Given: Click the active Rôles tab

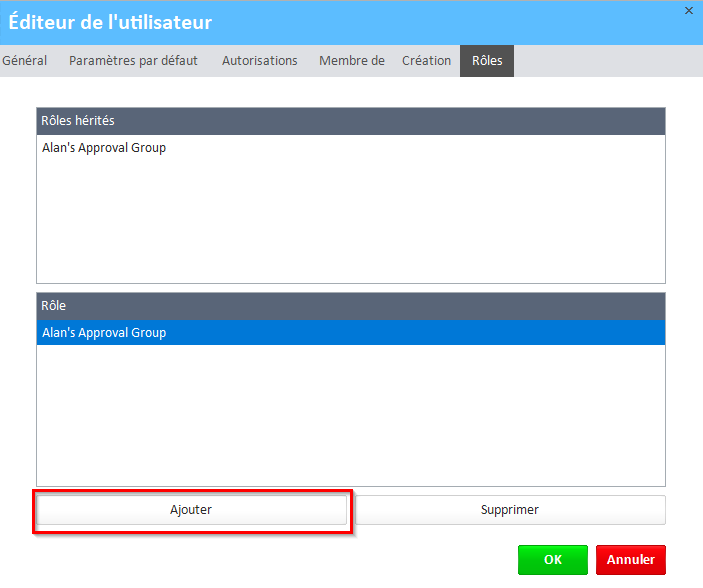Looking at the screenshot, I should point(487,61).
